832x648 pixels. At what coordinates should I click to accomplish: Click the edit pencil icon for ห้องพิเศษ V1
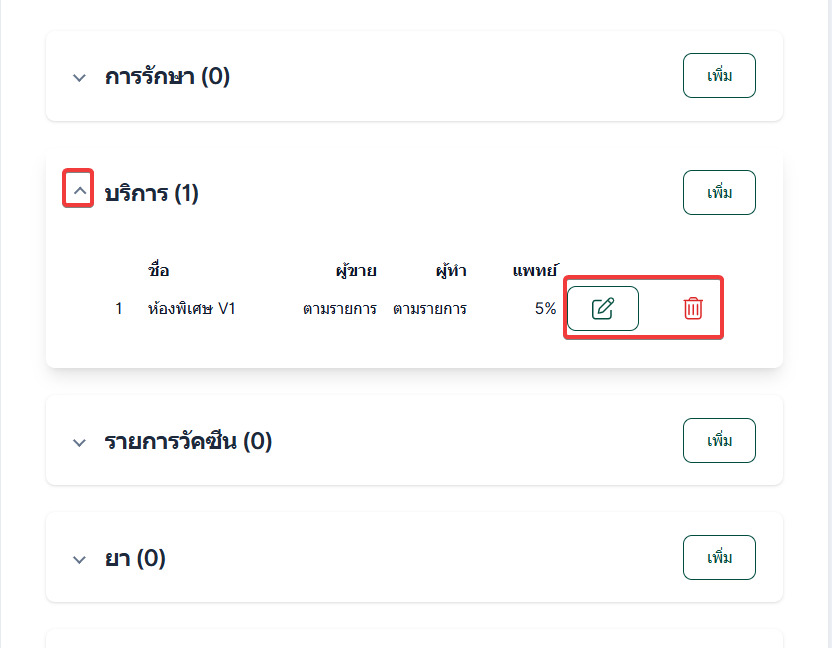click(602, 308)
